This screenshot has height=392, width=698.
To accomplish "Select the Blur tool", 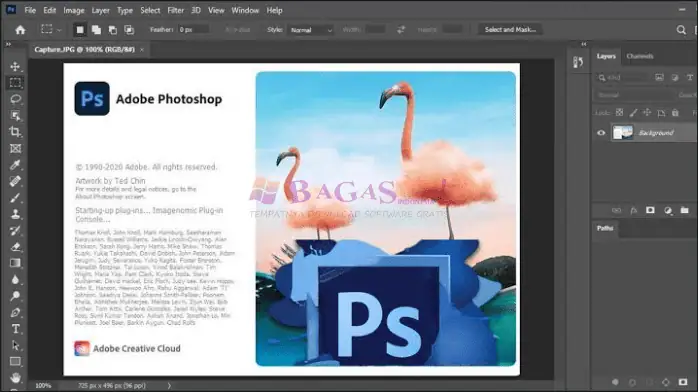I will [15, 279].
